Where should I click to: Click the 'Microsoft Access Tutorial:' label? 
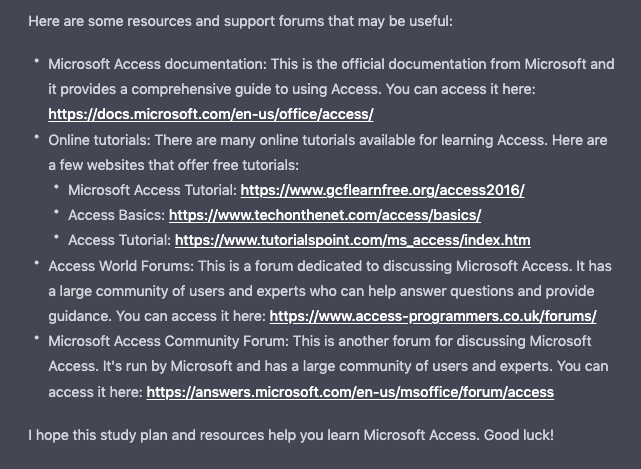click(x=152, y=190)
